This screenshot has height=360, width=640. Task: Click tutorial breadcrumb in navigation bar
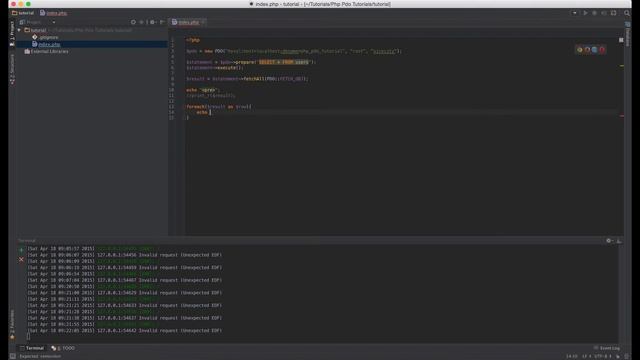click(x=23, y=13)
